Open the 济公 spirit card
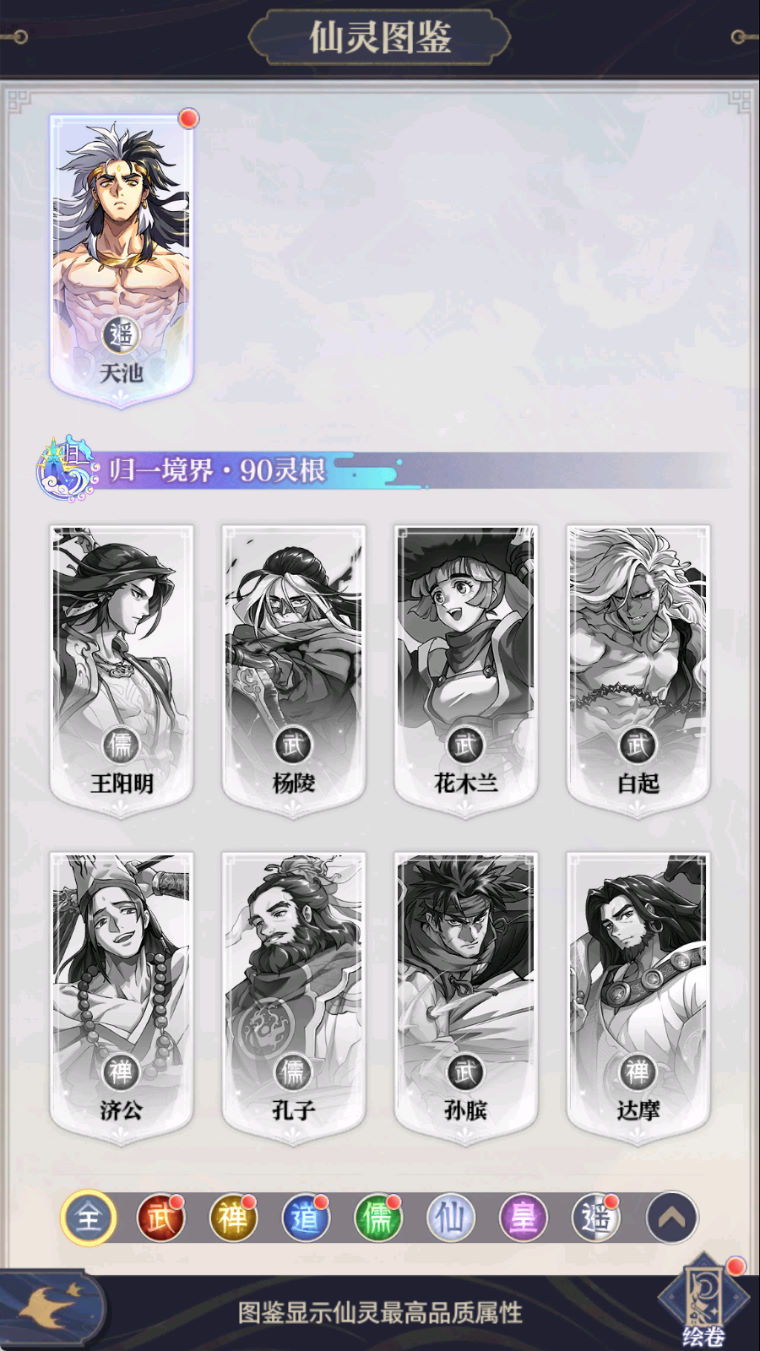This screenshot has height=1351, width=760. [122, 998]
